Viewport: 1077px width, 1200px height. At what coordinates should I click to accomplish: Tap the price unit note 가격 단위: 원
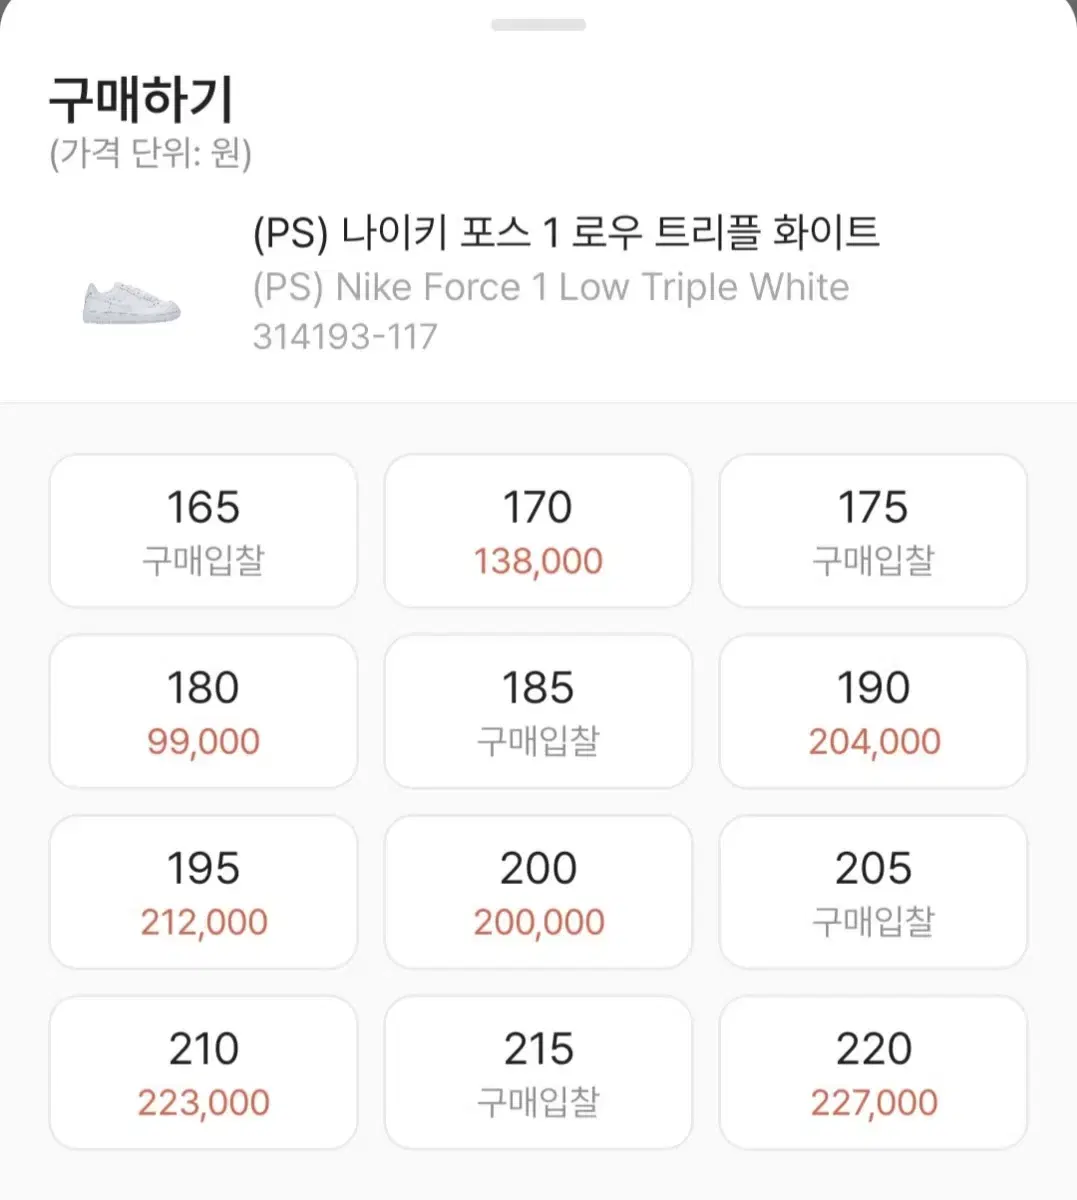(x=151, y=153)
